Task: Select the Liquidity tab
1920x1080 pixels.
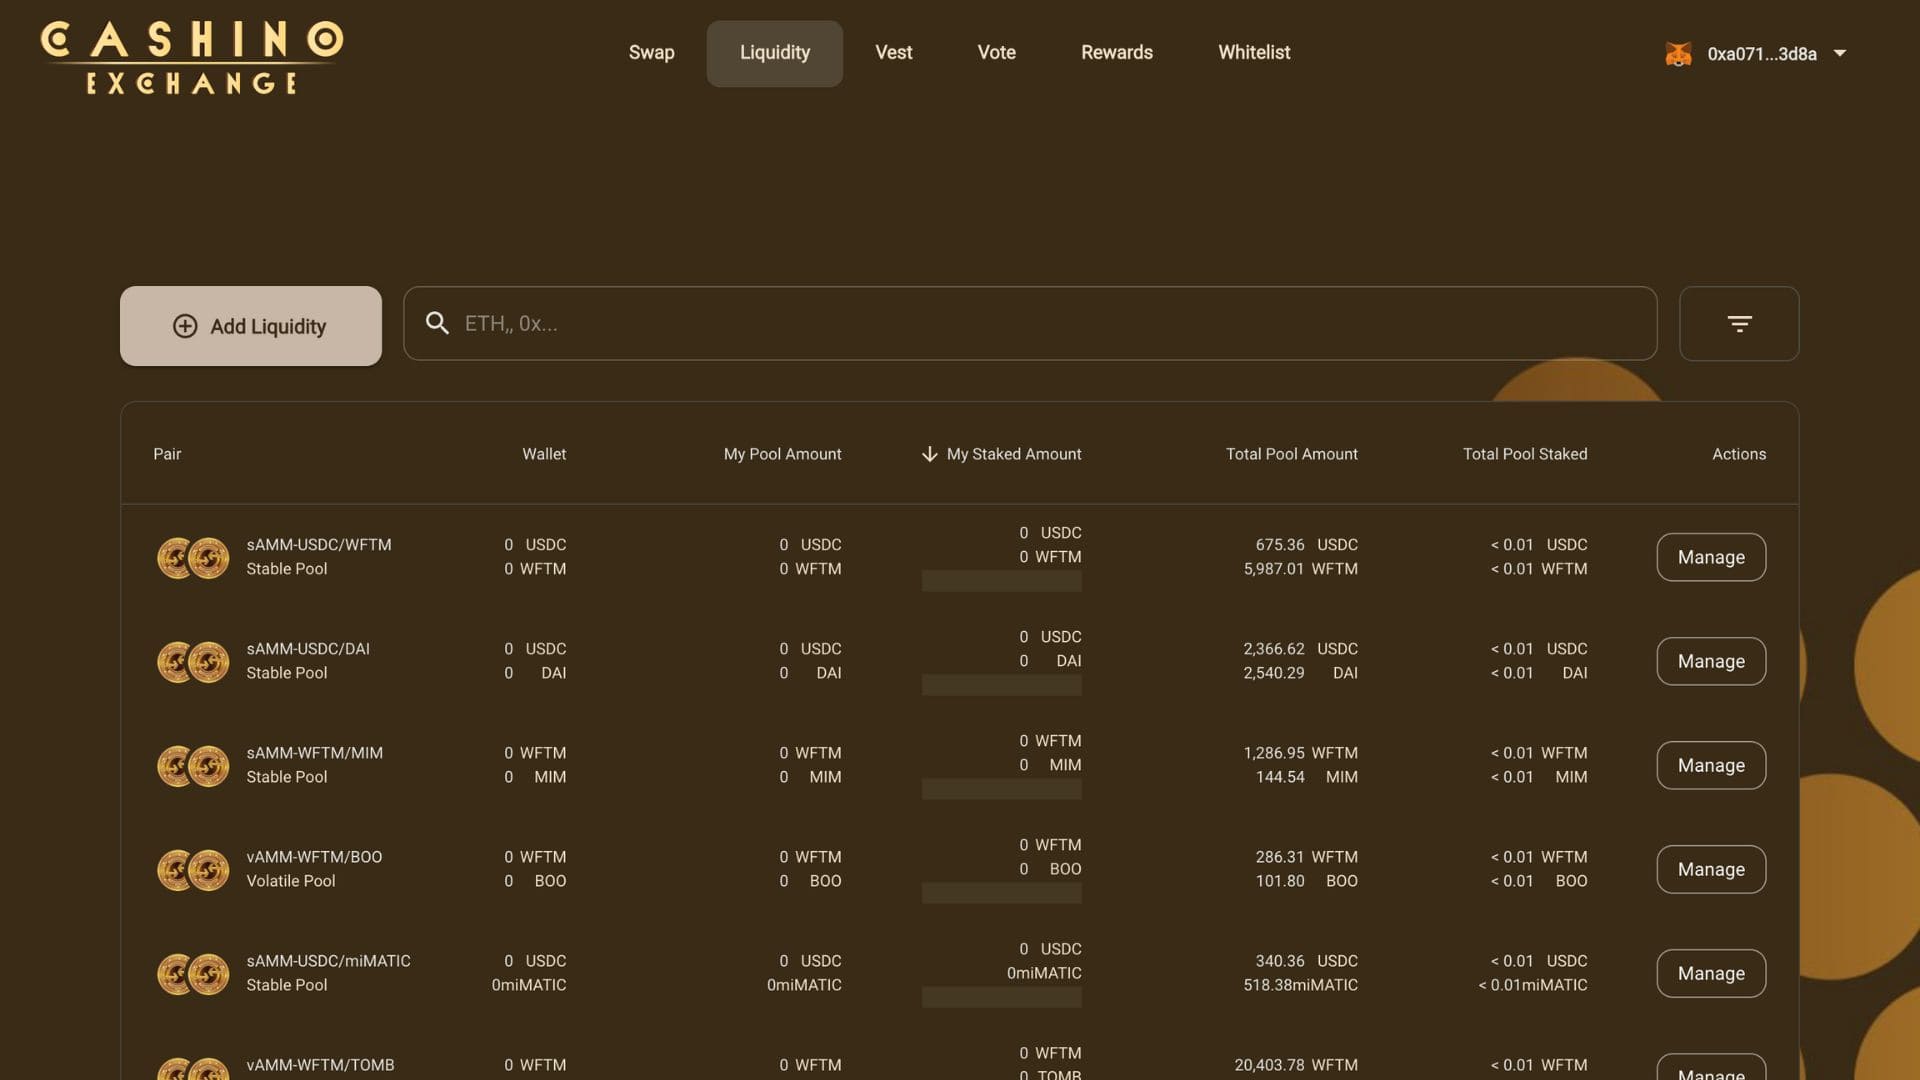Action: click(x=775, y=53)
